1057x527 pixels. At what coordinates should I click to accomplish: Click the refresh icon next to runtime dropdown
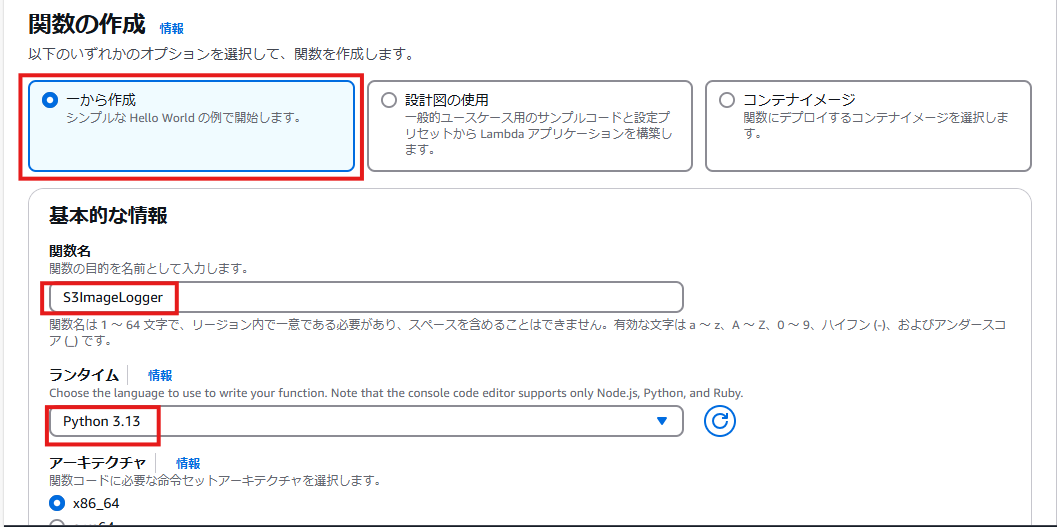pos(720,421)
